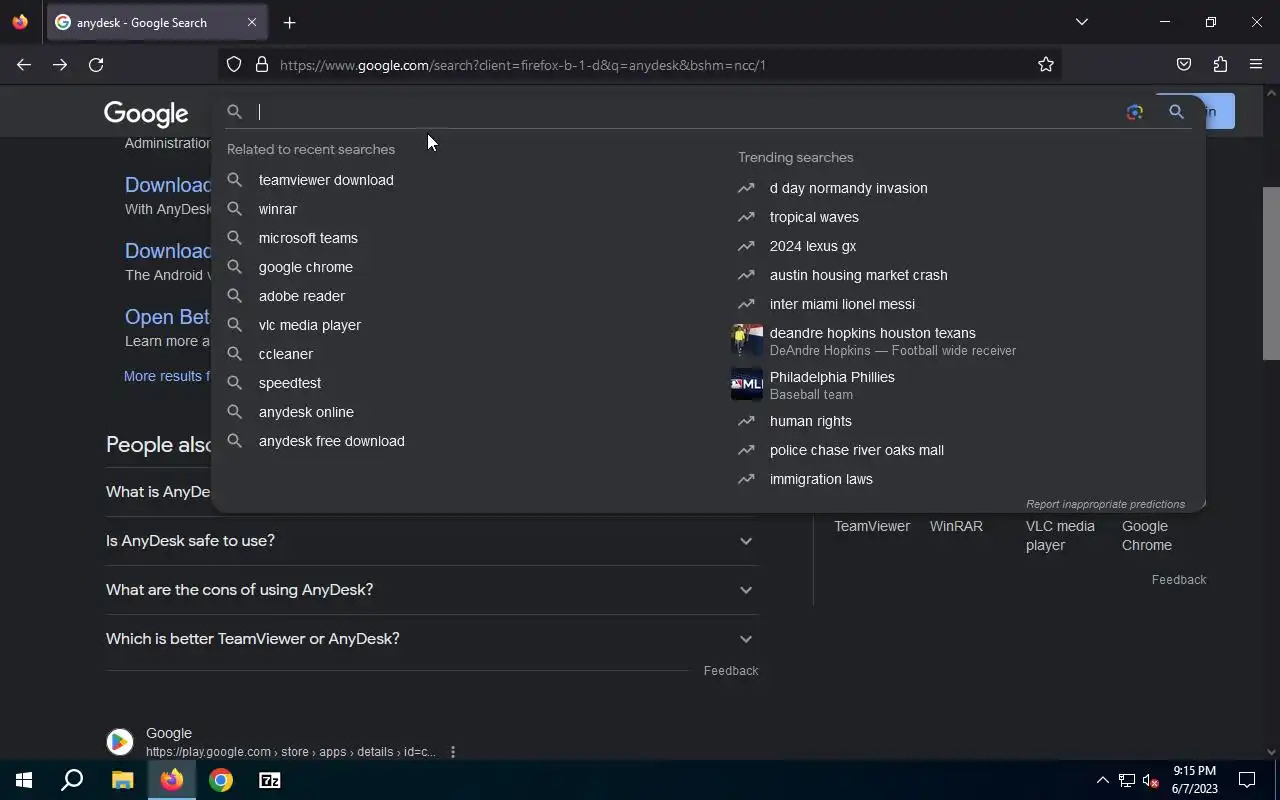The image size is (1280, 800).
Task: Click the network tray icon
Action: (1126, 780)
